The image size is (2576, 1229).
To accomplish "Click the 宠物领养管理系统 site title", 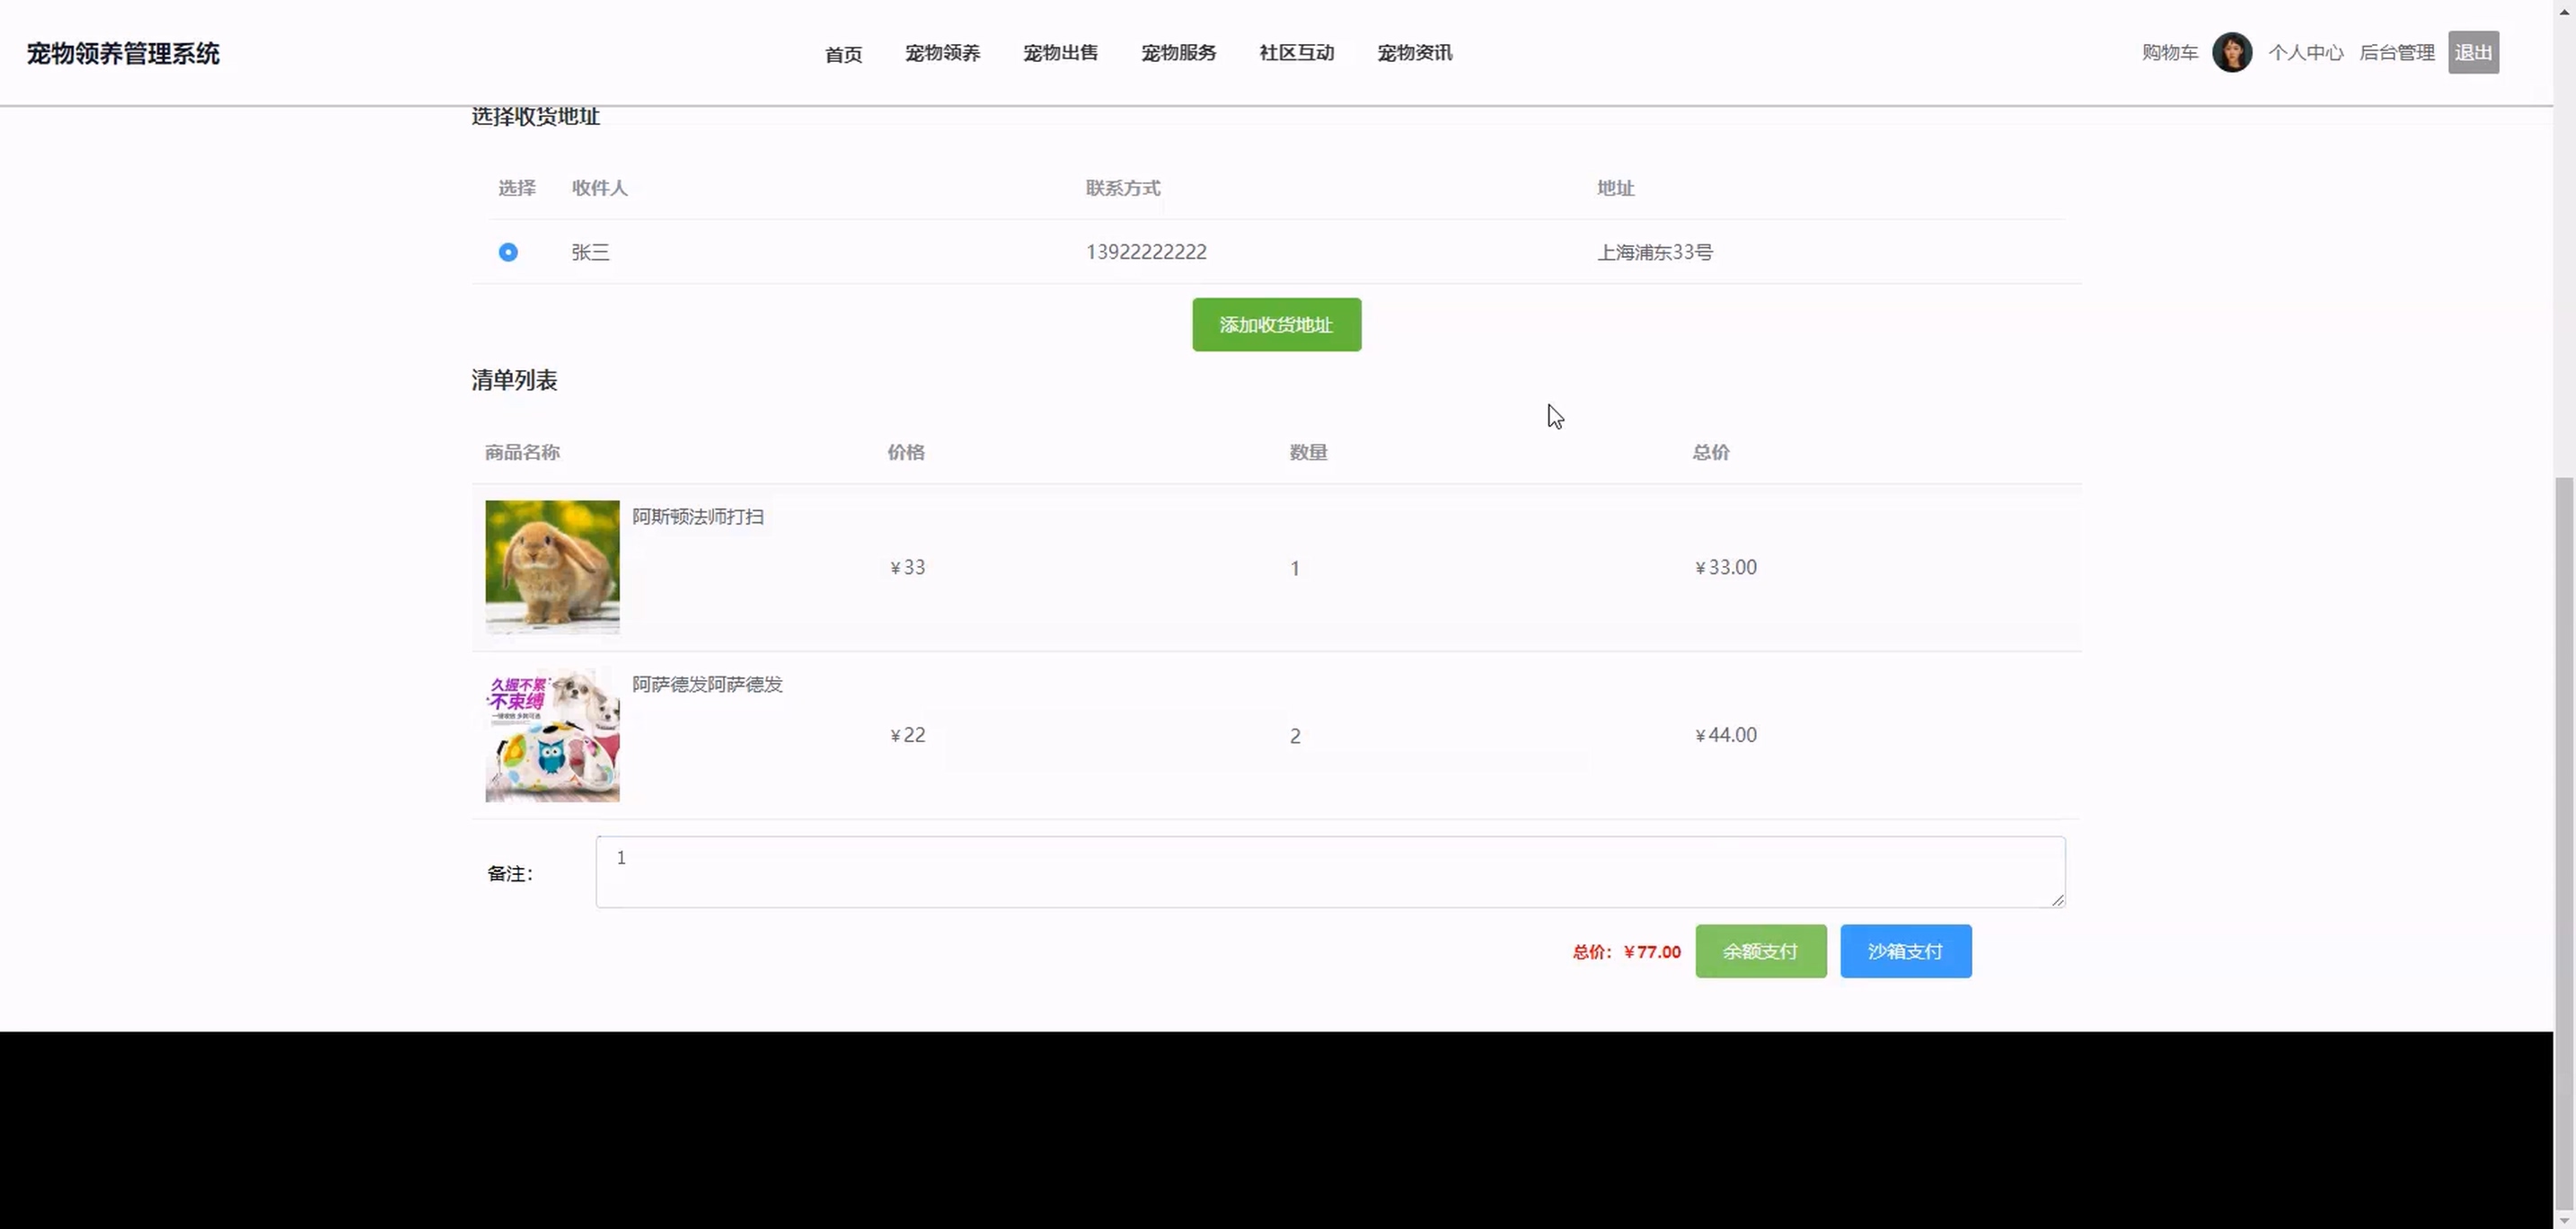I will pos(123,54).
